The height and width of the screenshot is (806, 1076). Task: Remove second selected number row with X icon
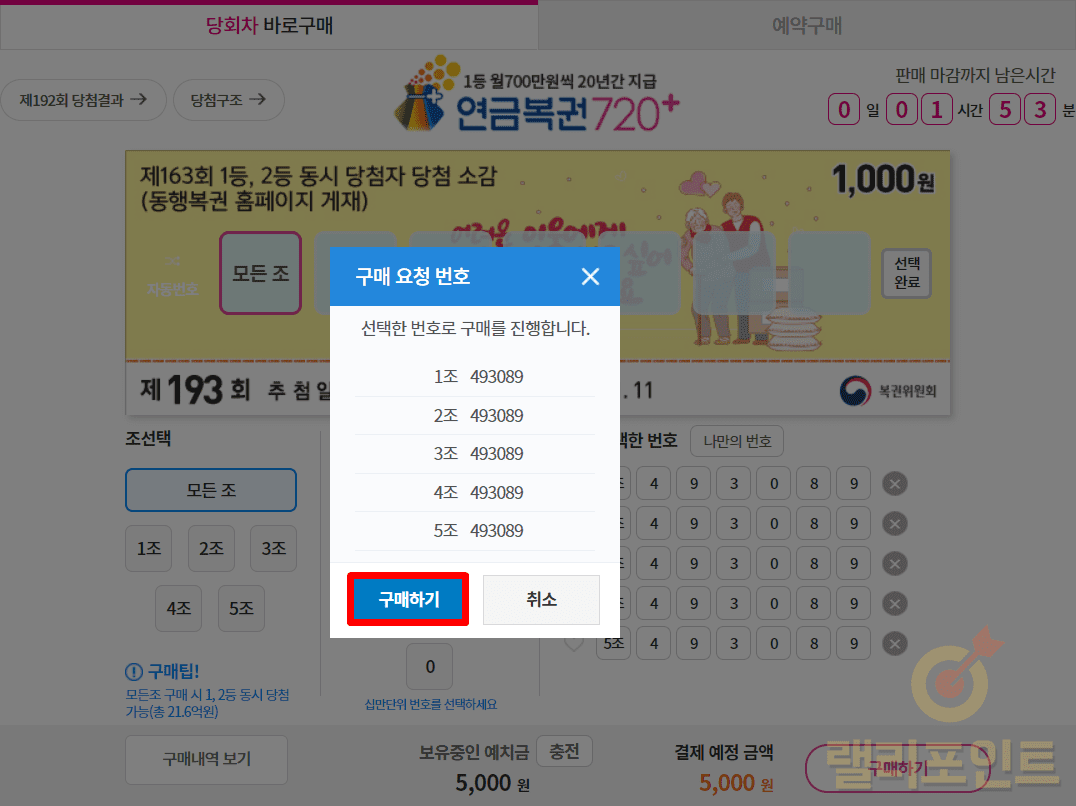[x=894, y=524]
